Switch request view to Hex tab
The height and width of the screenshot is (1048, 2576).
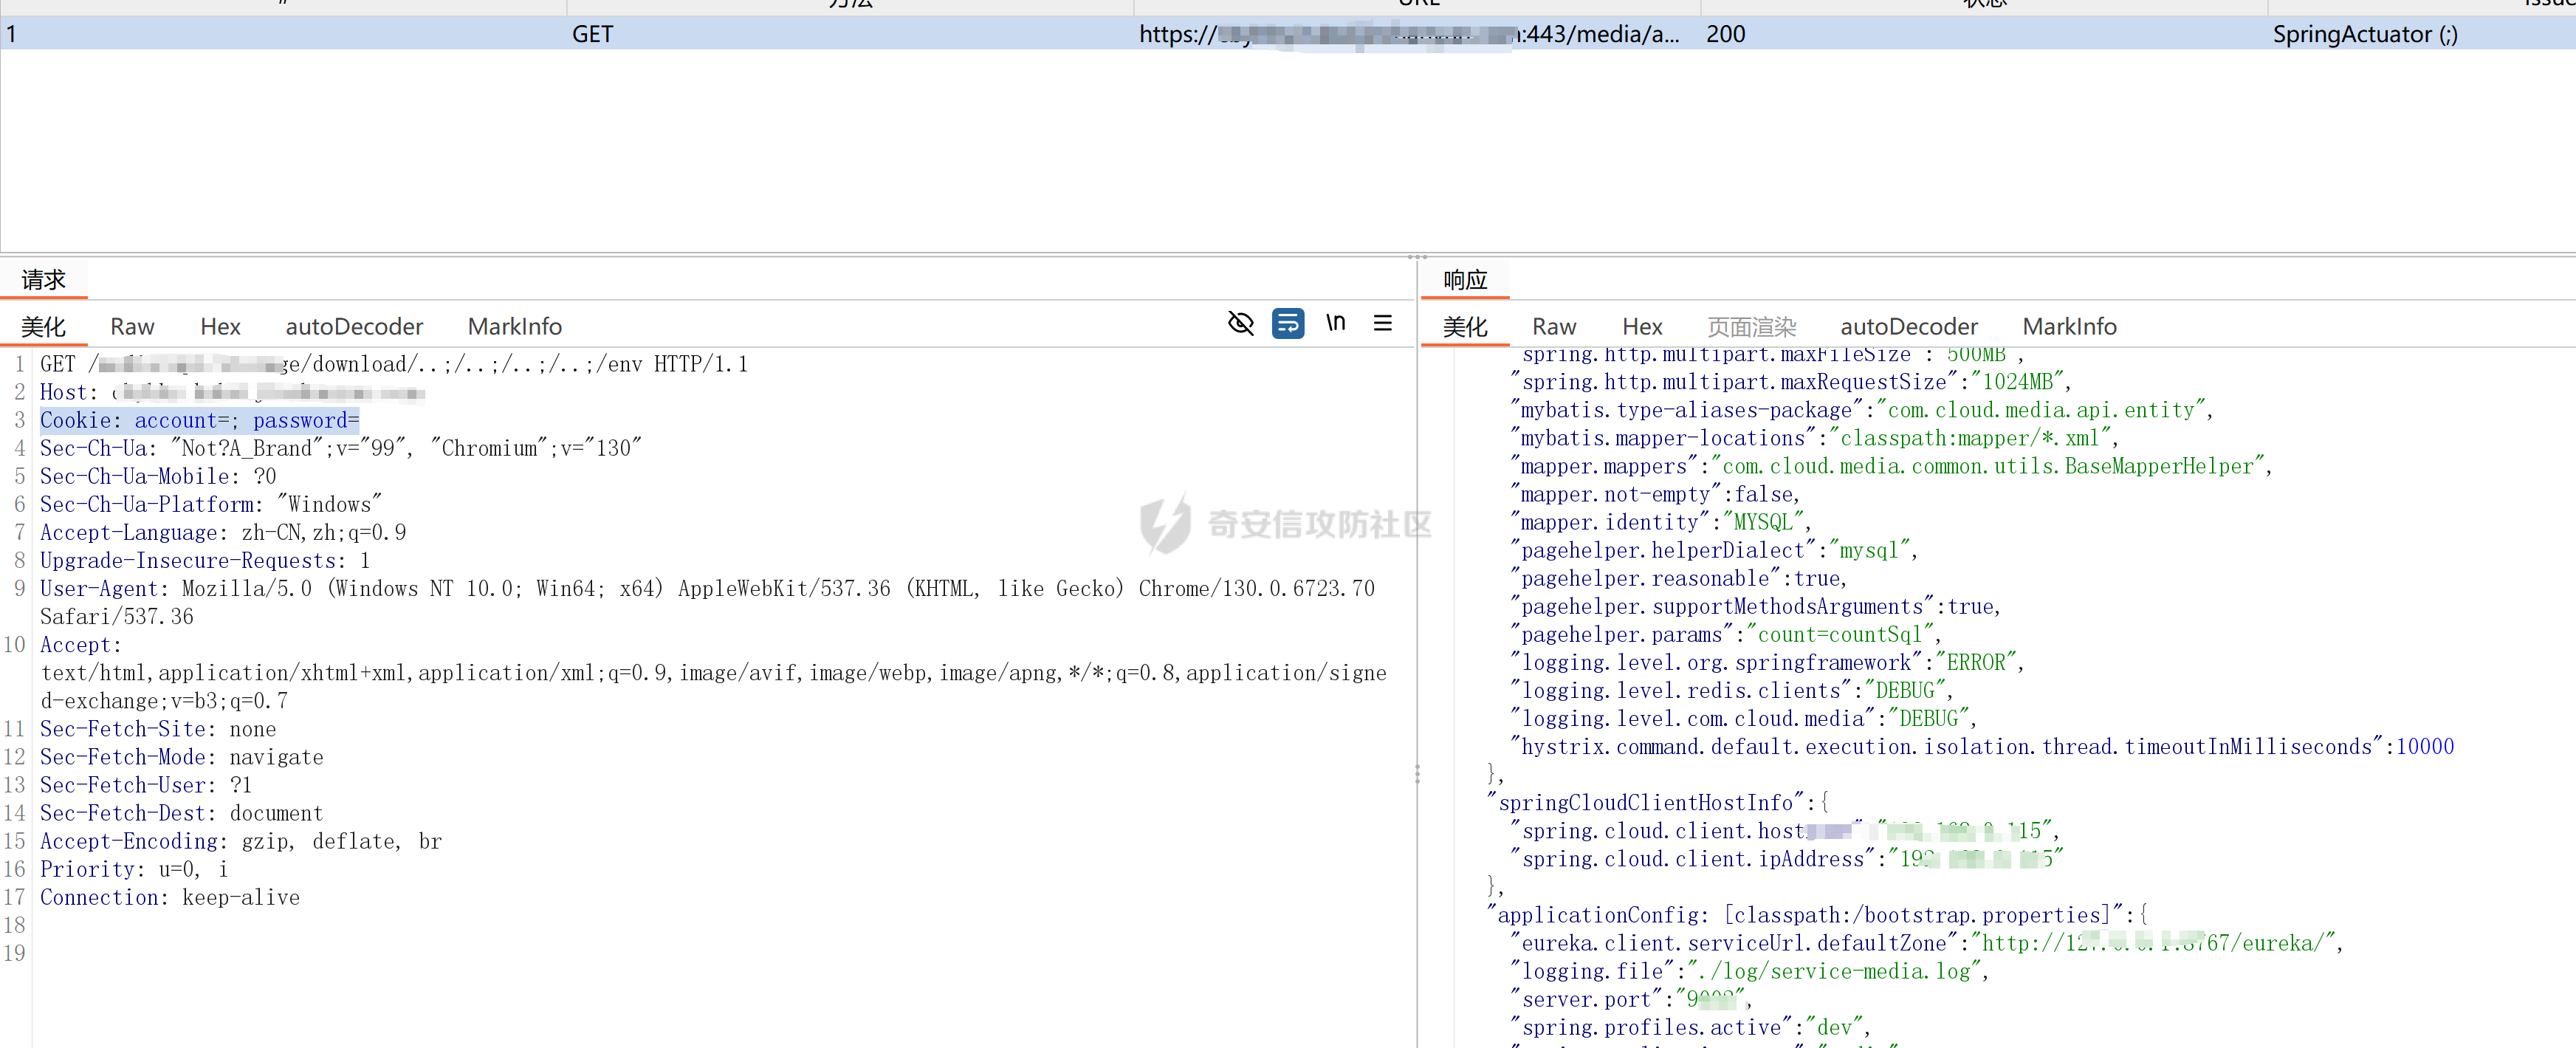click(x=220, y=327)
